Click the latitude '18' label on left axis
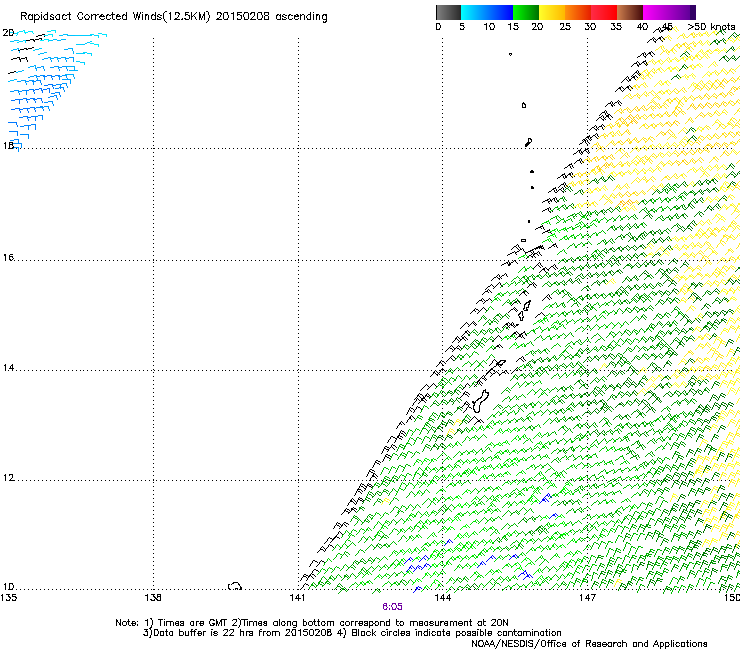The image size is (740, 650). (8, 145)
